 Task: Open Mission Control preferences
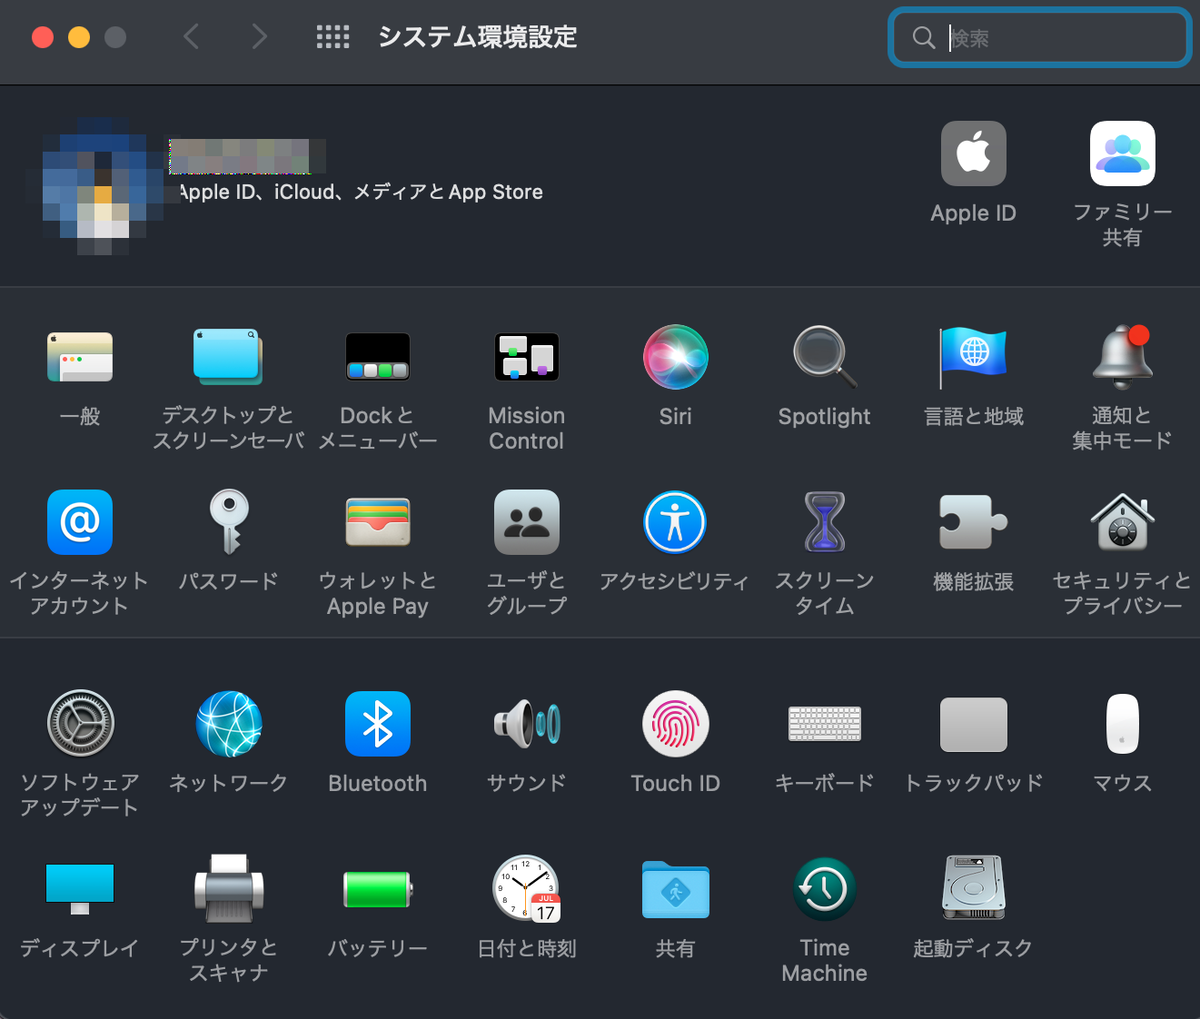526,357
